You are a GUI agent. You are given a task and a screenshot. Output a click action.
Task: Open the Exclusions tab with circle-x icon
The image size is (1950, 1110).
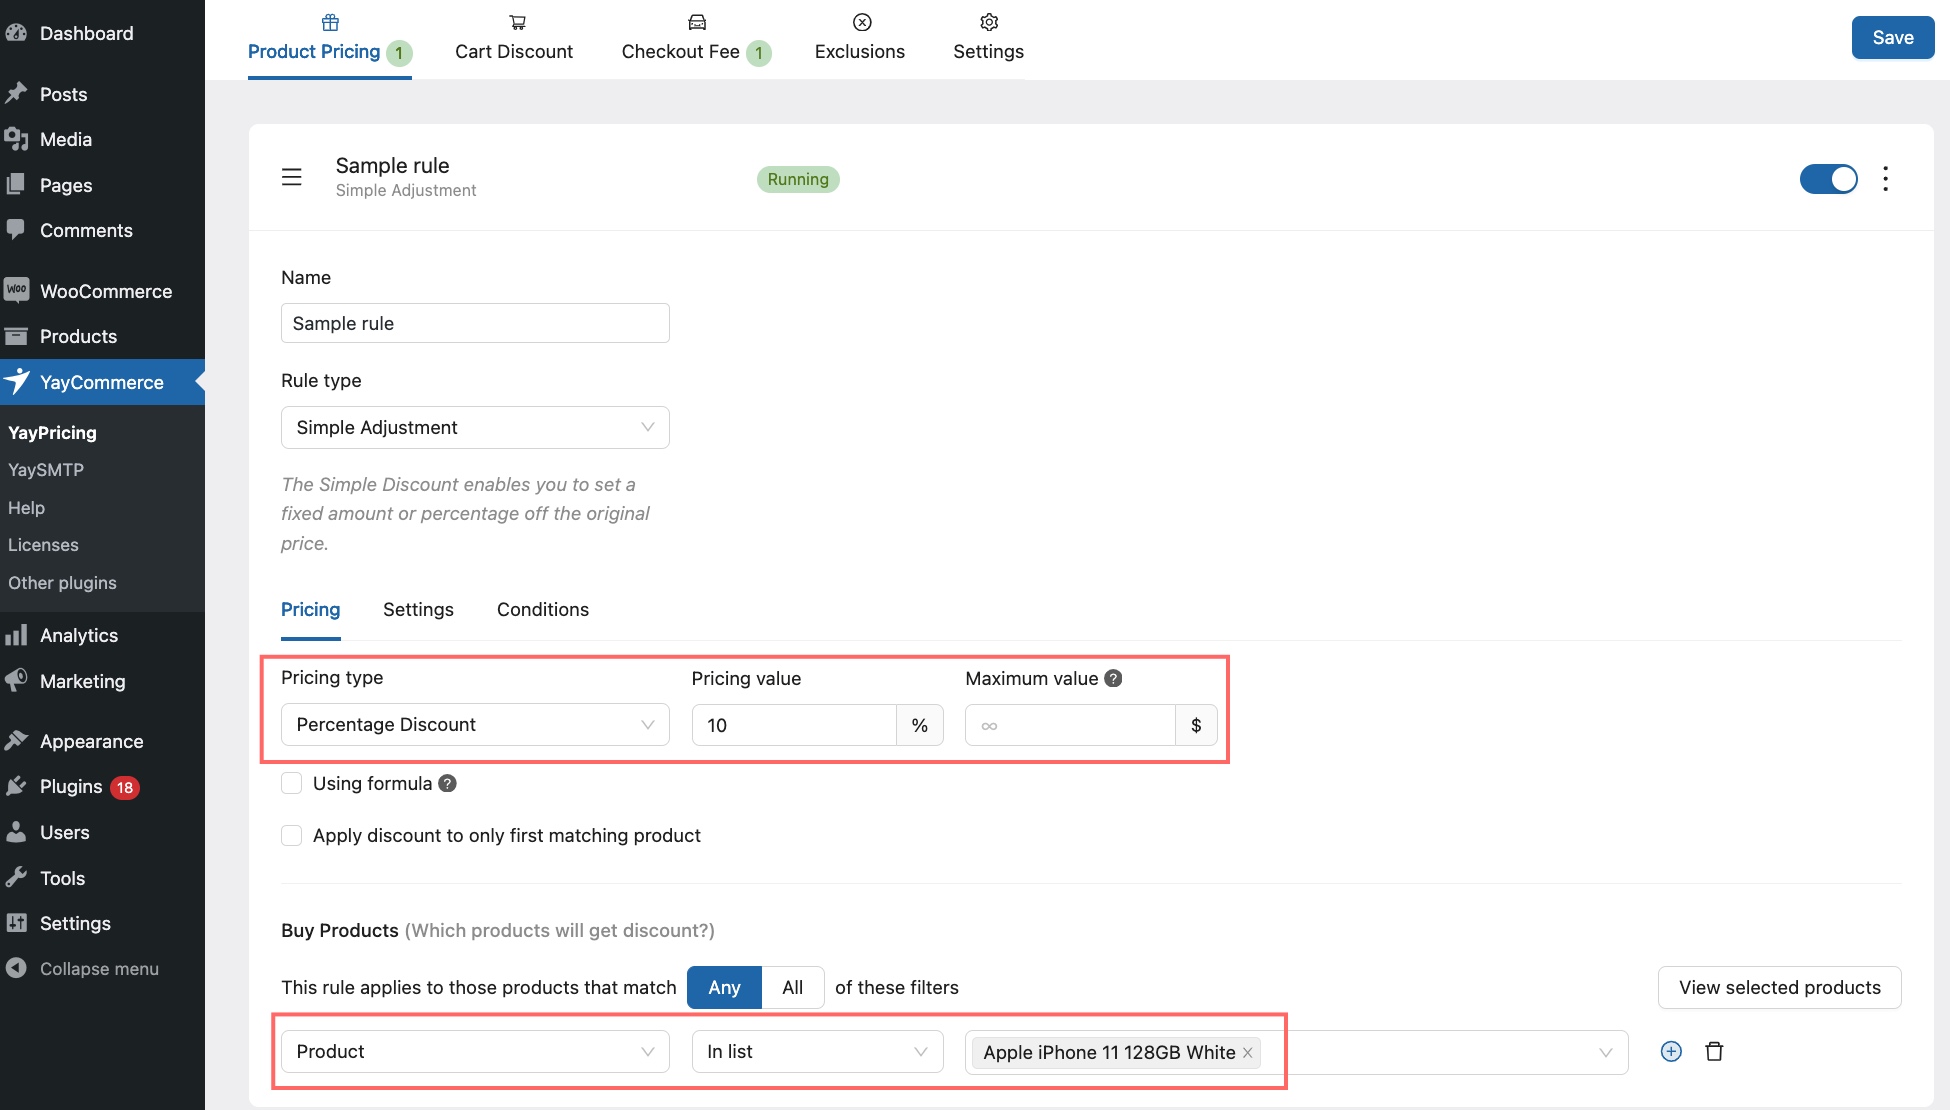point(859,38)
